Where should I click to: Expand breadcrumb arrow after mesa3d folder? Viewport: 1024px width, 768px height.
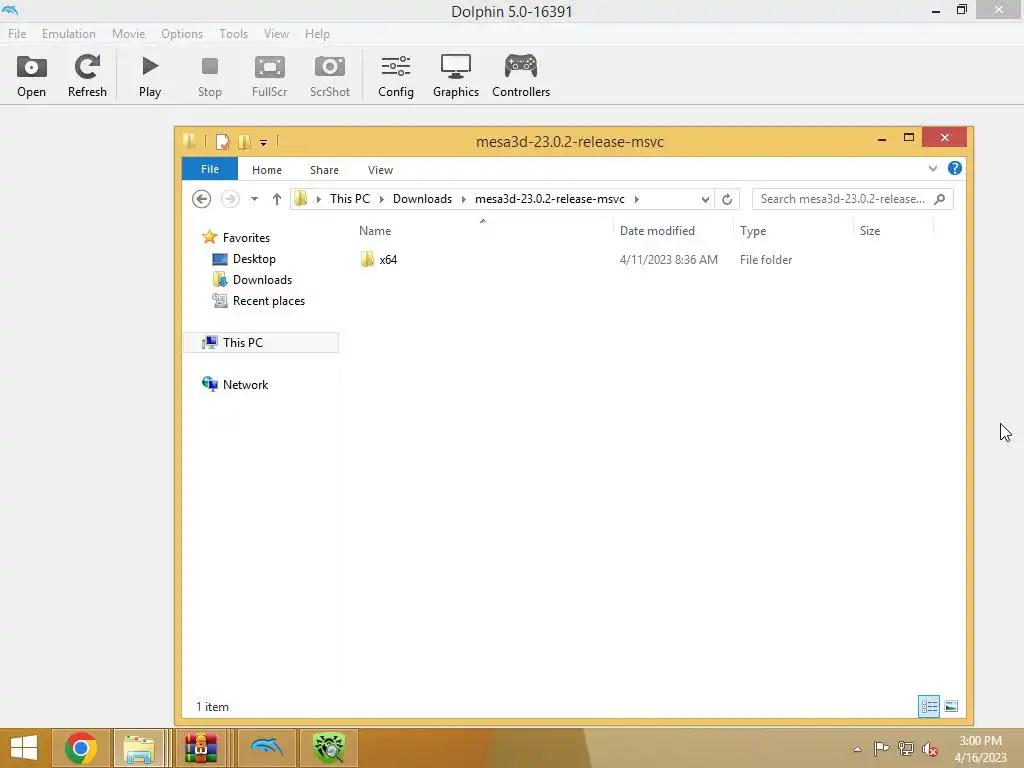click(x=636, y=199)
